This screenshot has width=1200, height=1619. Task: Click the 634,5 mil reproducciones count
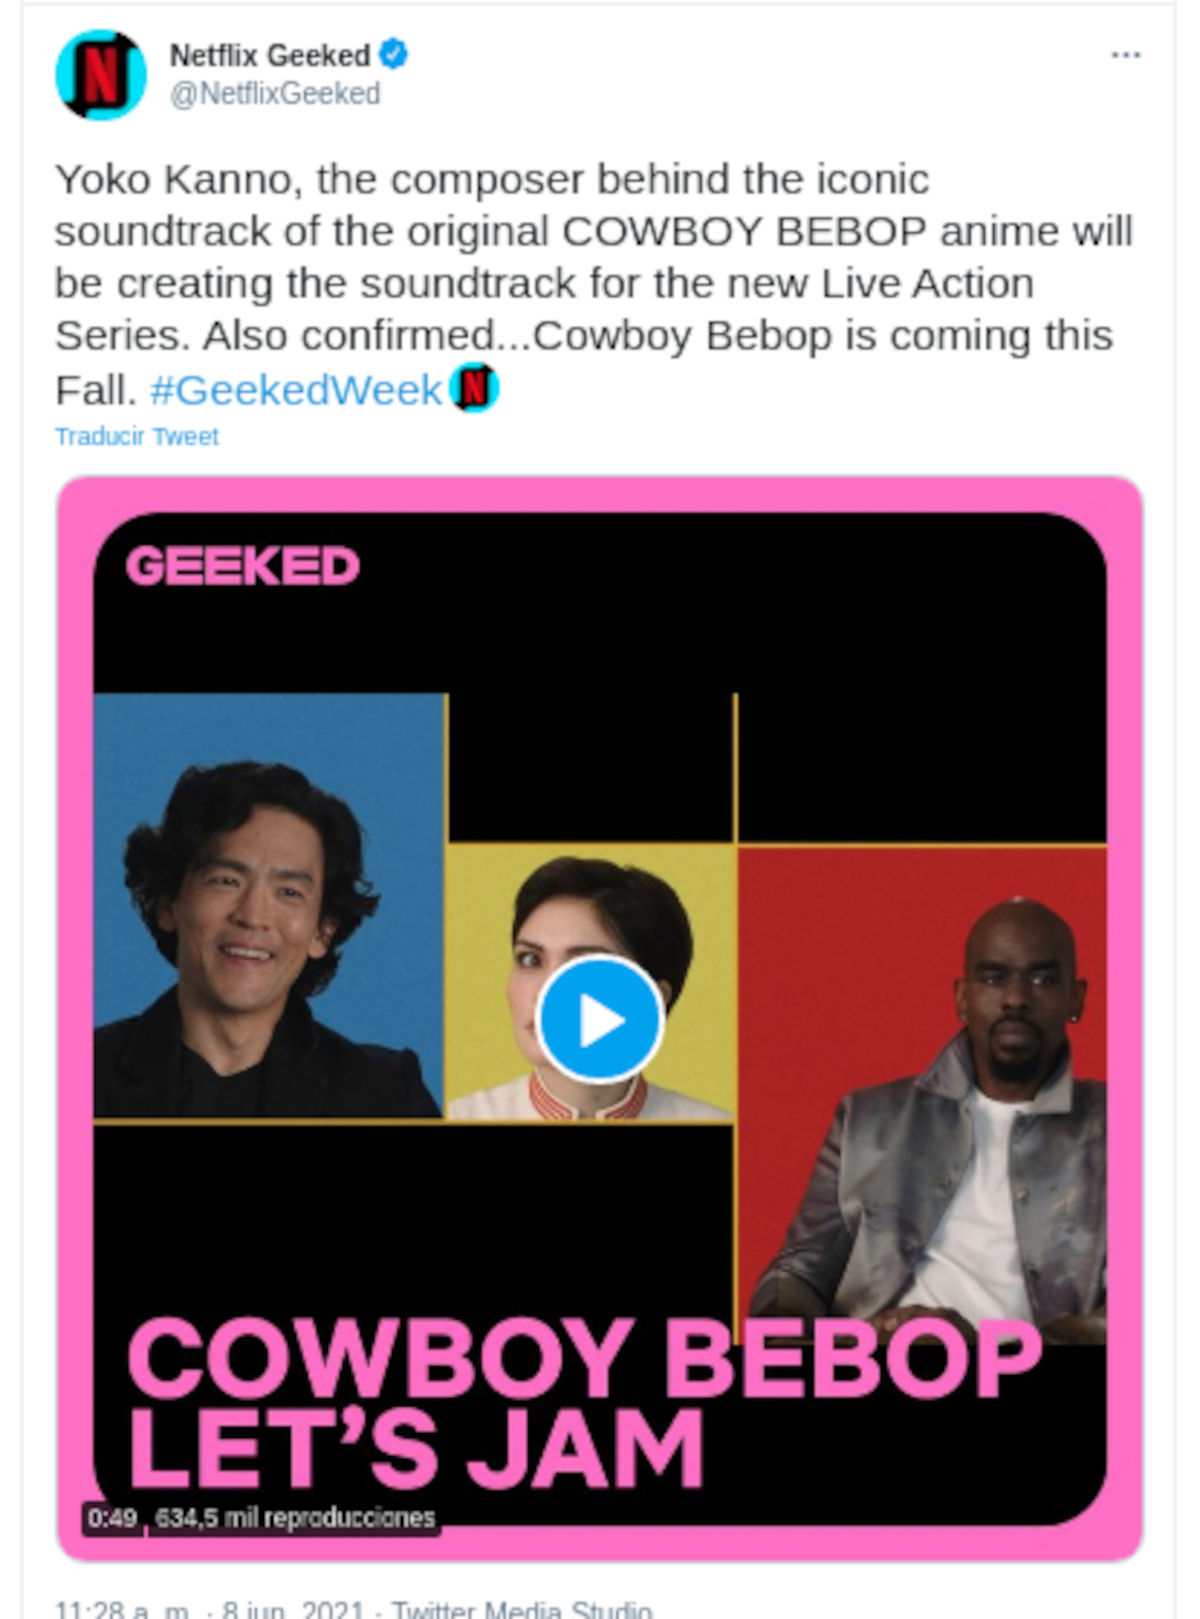pyautogui.click(x=295, y=1518)
